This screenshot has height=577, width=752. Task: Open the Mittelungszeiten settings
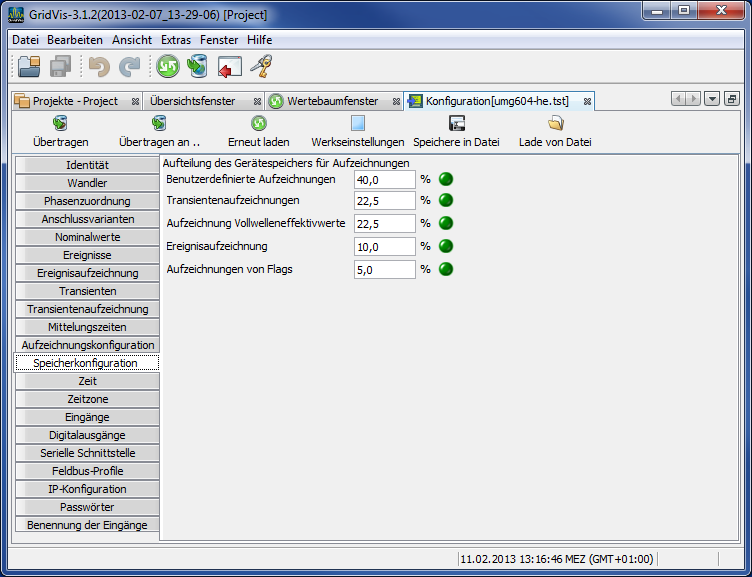(87, 327)
